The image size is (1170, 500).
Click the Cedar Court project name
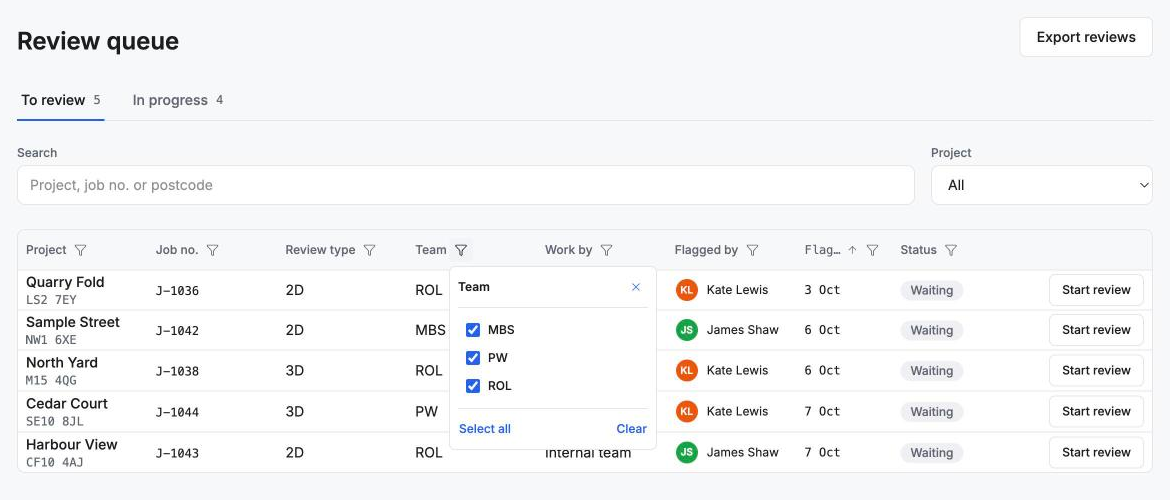67,404
